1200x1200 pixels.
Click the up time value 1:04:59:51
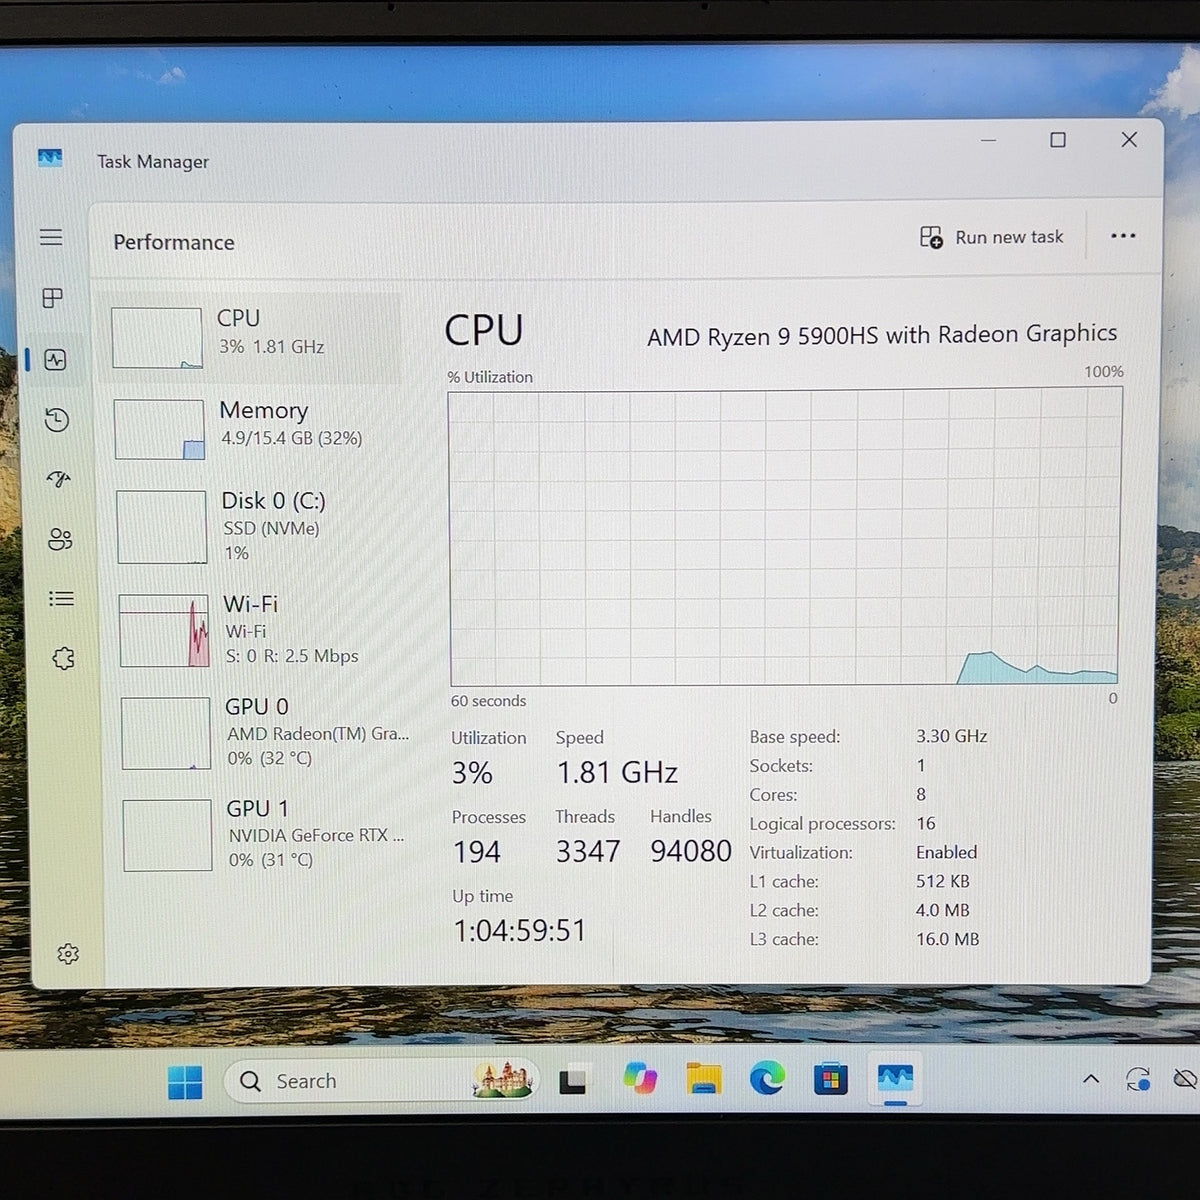(x=520, y=931)
